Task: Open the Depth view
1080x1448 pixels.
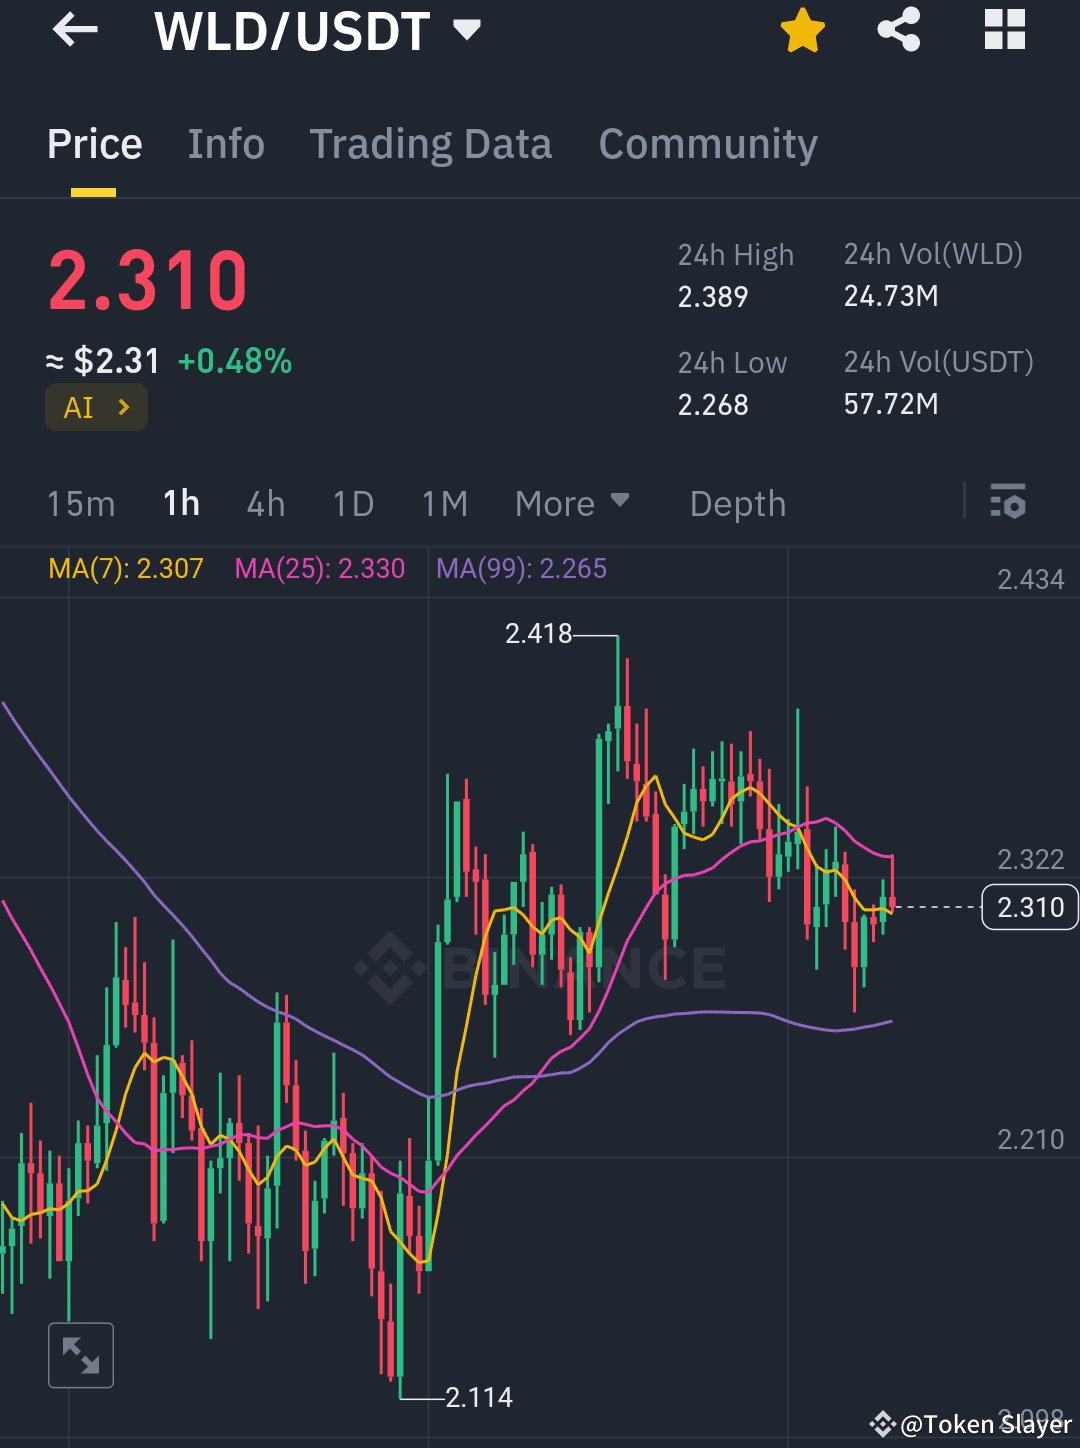Action: pos(737,504)
